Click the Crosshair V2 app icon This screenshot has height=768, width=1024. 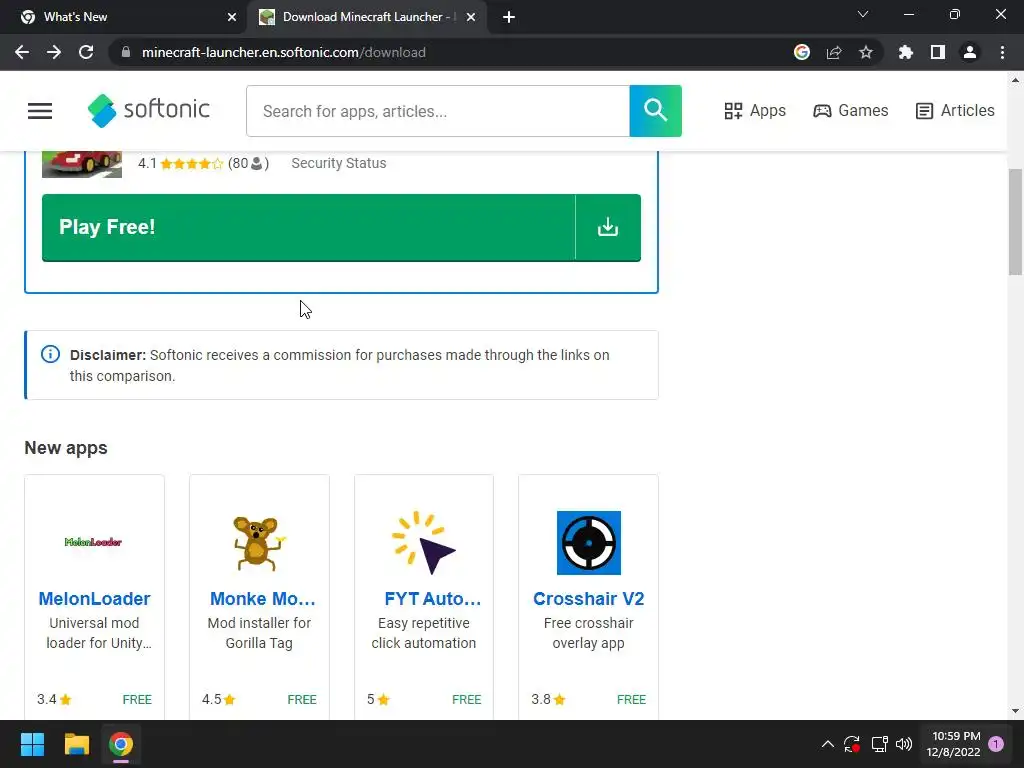[x=588, y=543]
